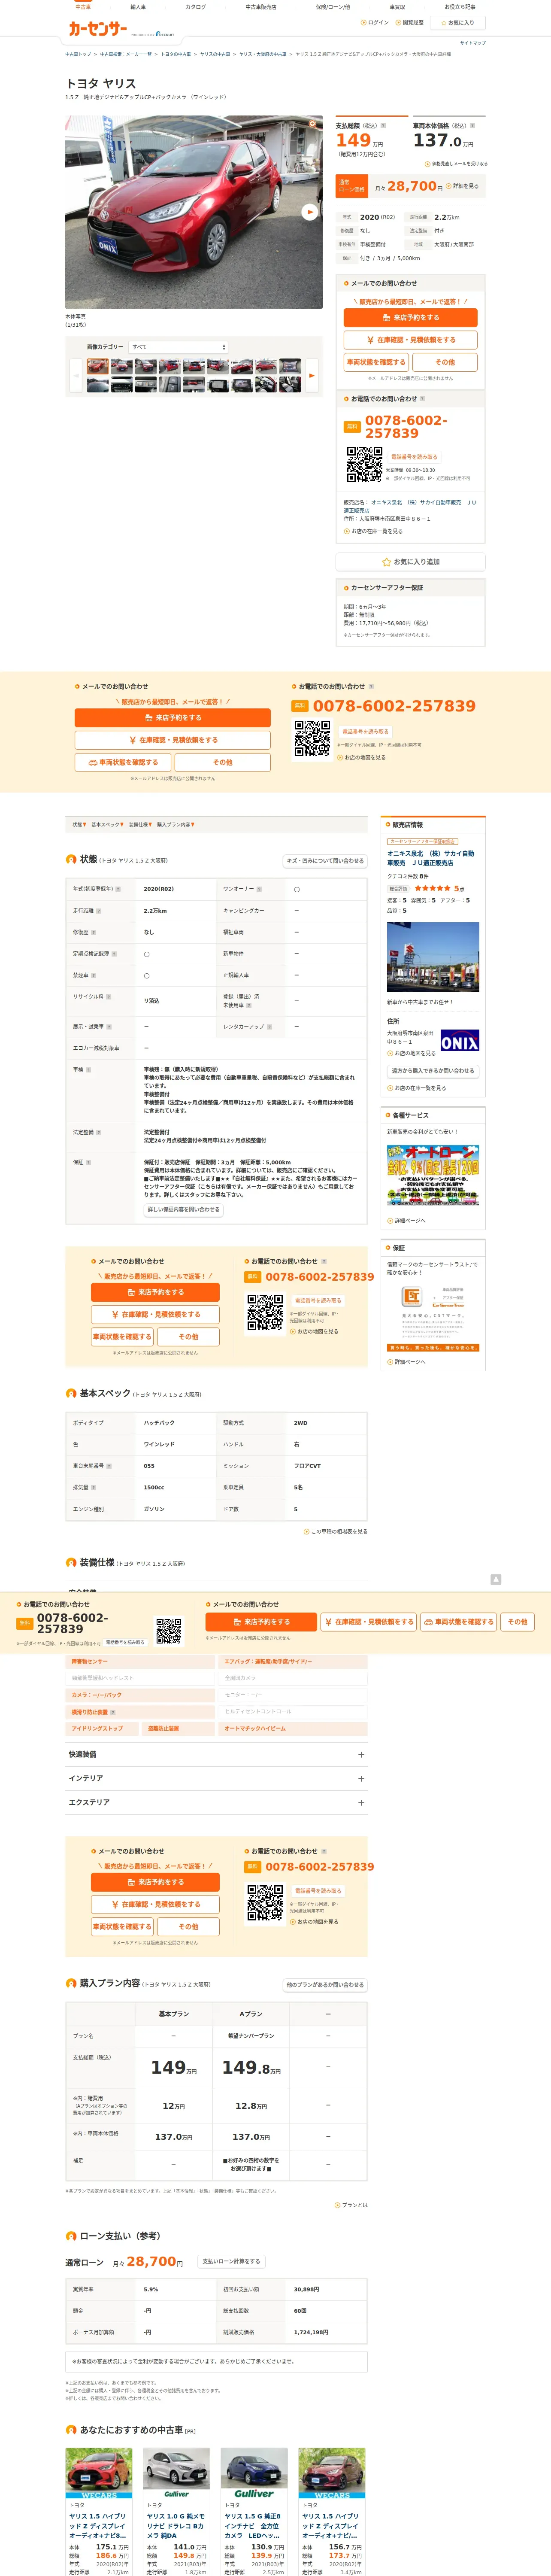
Task: Click the ログイン link in the header
Action: 375,22
